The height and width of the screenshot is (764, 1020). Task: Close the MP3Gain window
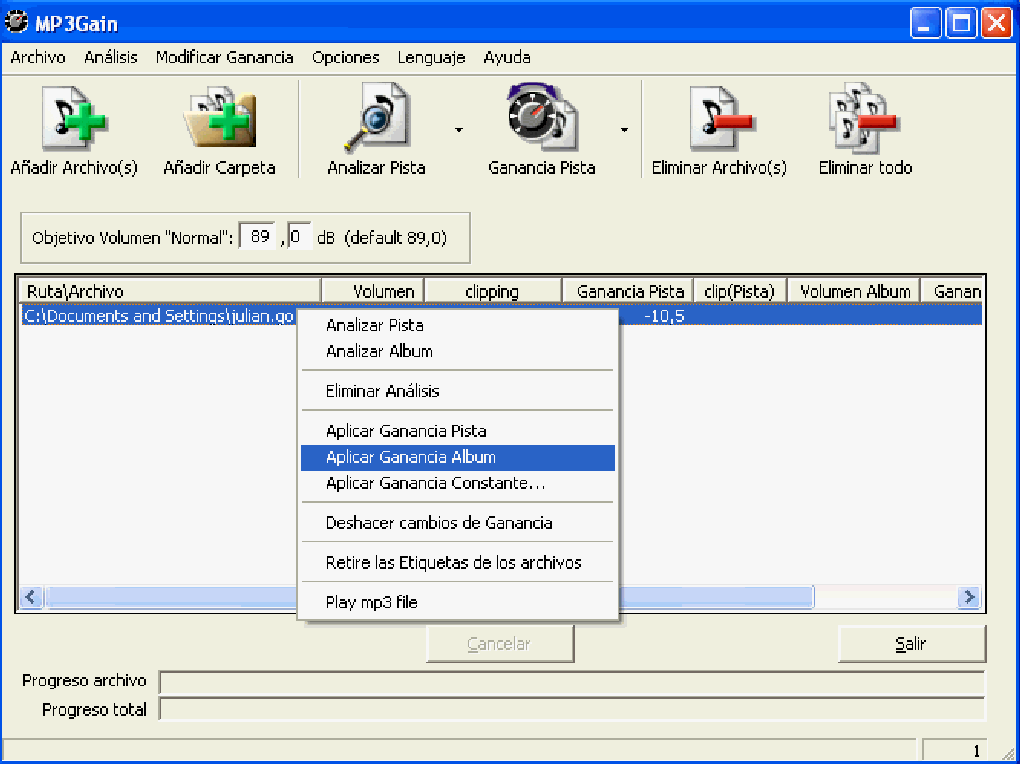pos(996,24)
